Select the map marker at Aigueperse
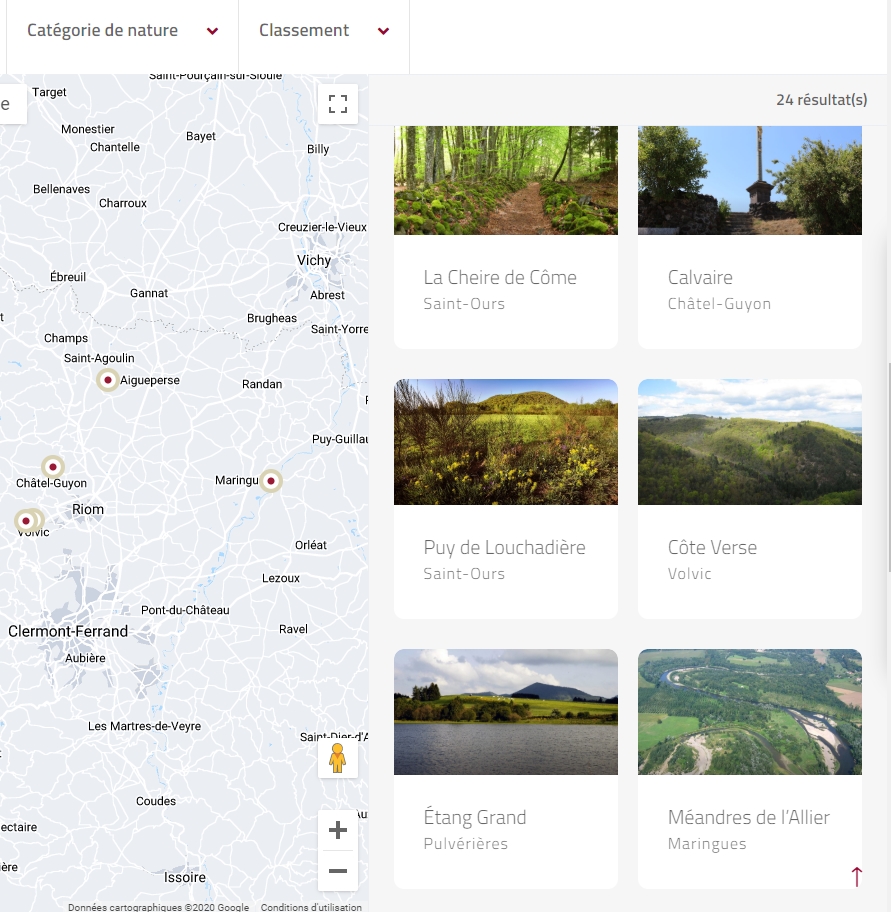Viewport: 891px width, 912px height. pyautogui.click(x=108, y=380)
